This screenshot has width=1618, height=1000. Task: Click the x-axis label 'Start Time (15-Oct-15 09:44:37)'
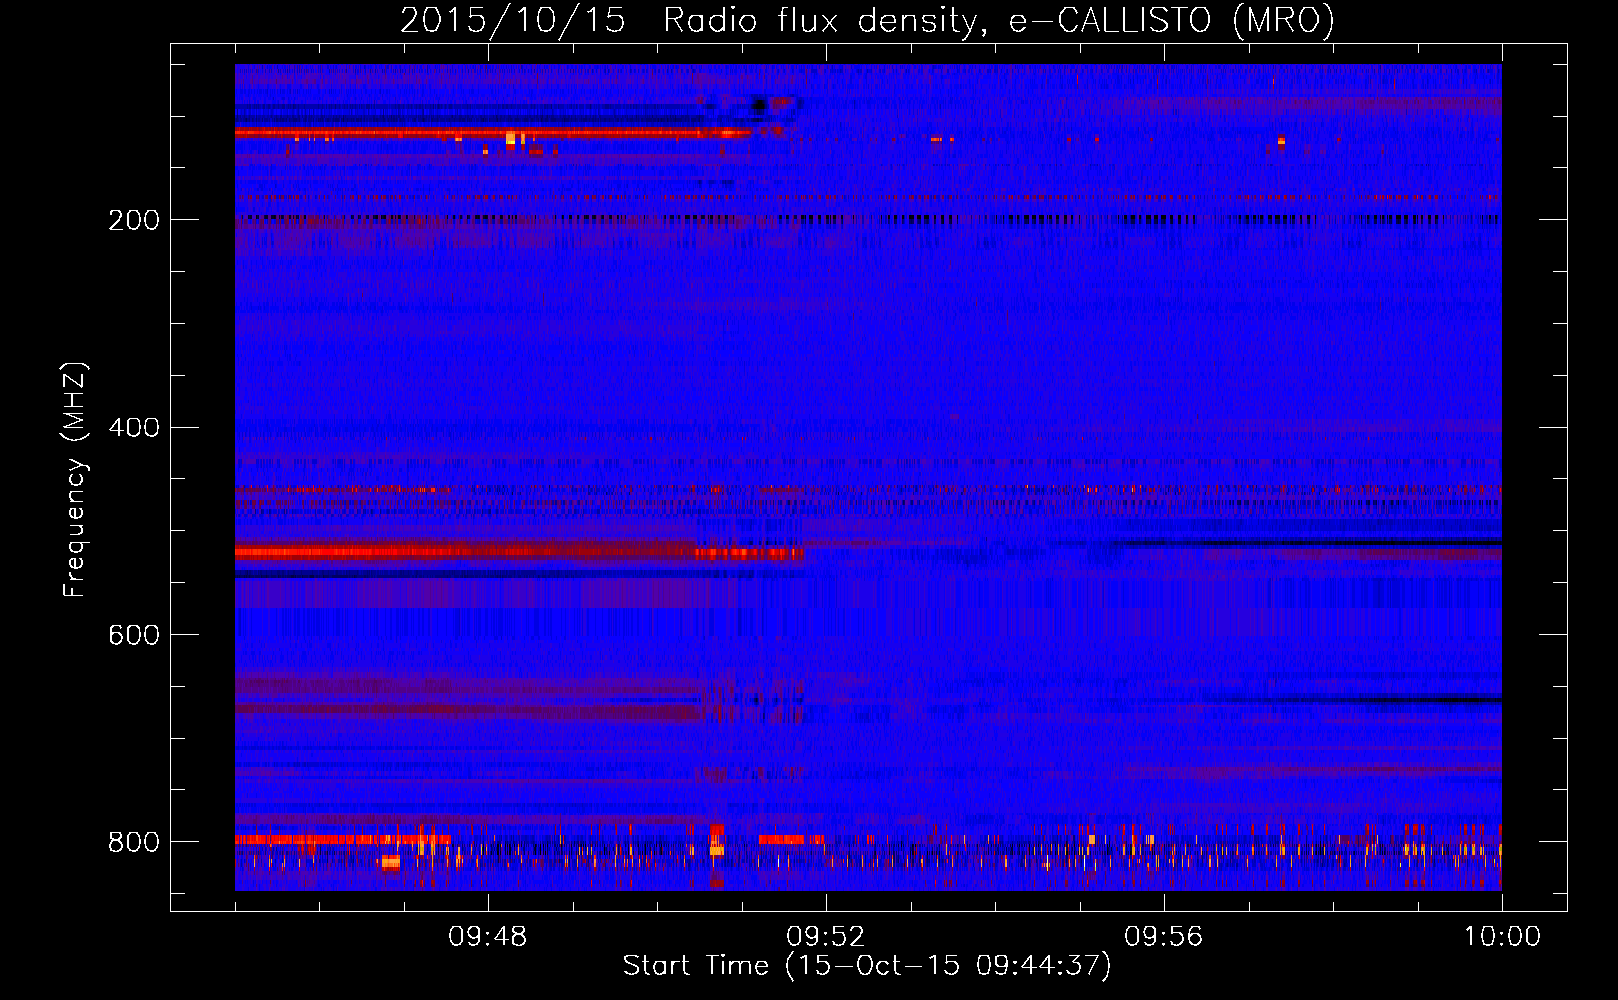[x=867, y=966]
